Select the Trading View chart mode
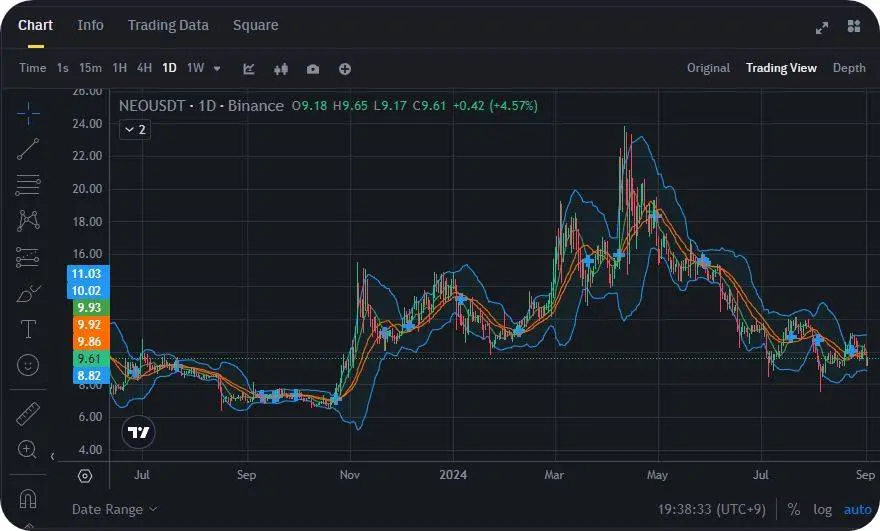 pyautogui.click(x=781, y=68)
